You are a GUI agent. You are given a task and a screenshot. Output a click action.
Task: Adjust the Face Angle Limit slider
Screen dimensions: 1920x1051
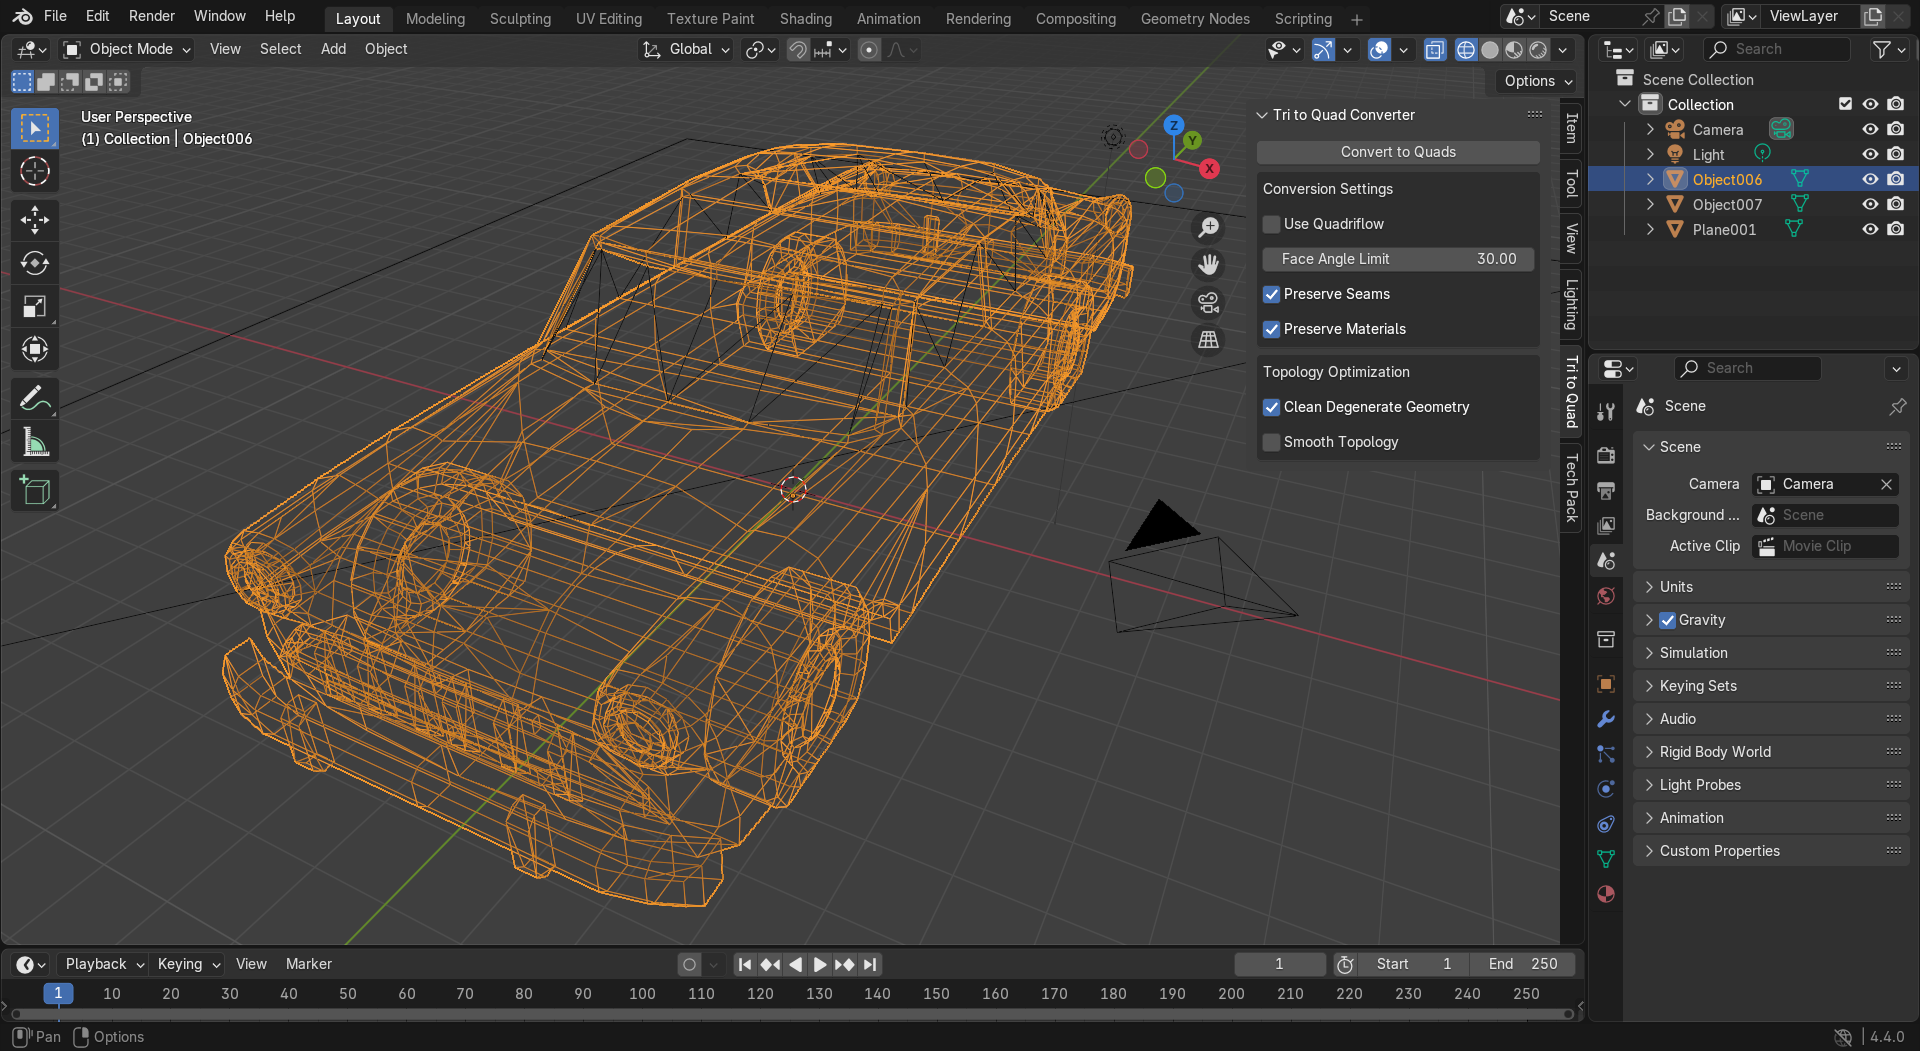pyautogui.click(x=1397, y=259)
